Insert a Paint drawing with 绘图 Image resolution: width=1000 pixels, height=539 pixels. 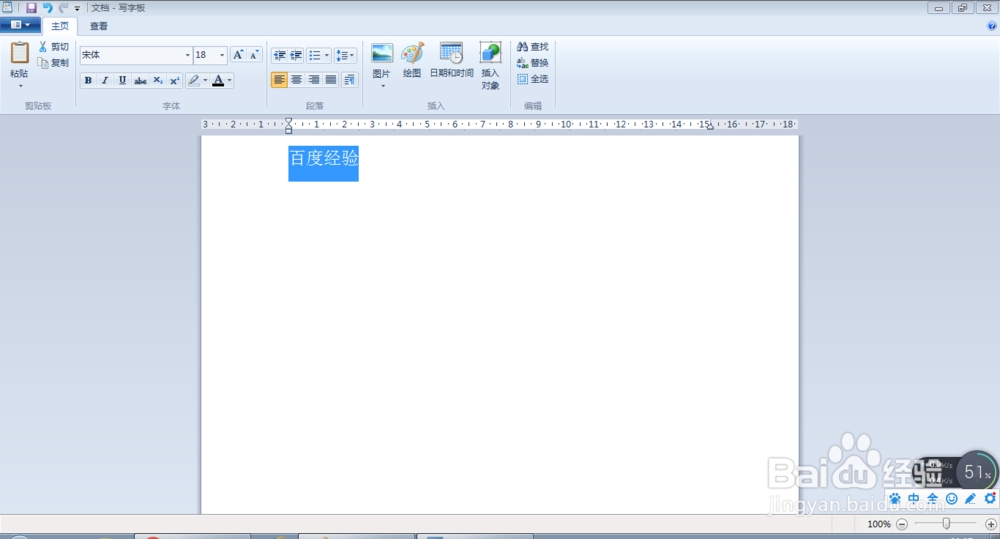coord(412,61)
